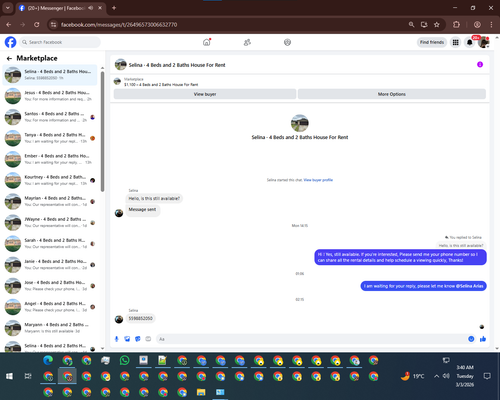
Task: Open Ember - 4 Beds and 2 Baths conversation
Action: (x=50, y=159)
